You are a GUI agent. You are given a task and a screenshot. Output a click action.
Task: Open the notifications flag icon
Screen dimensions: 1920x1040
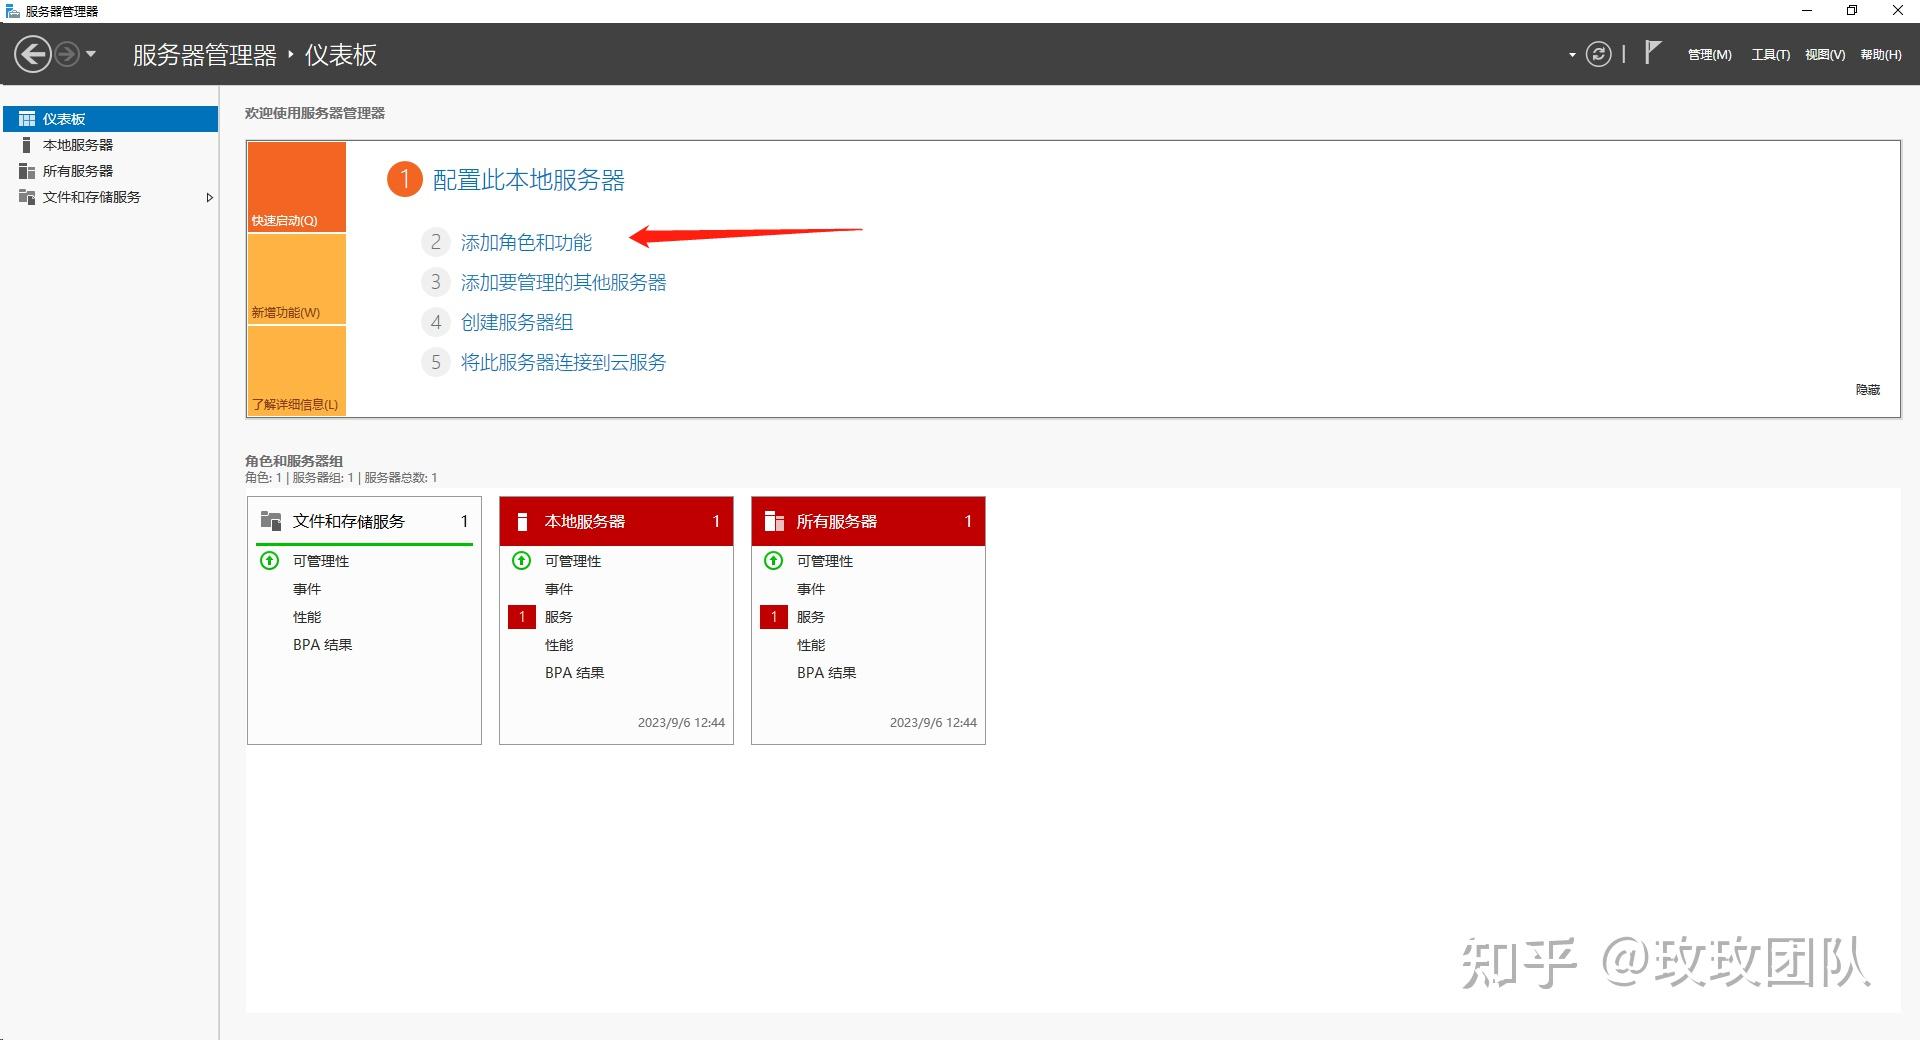(x=1654, y=52)
